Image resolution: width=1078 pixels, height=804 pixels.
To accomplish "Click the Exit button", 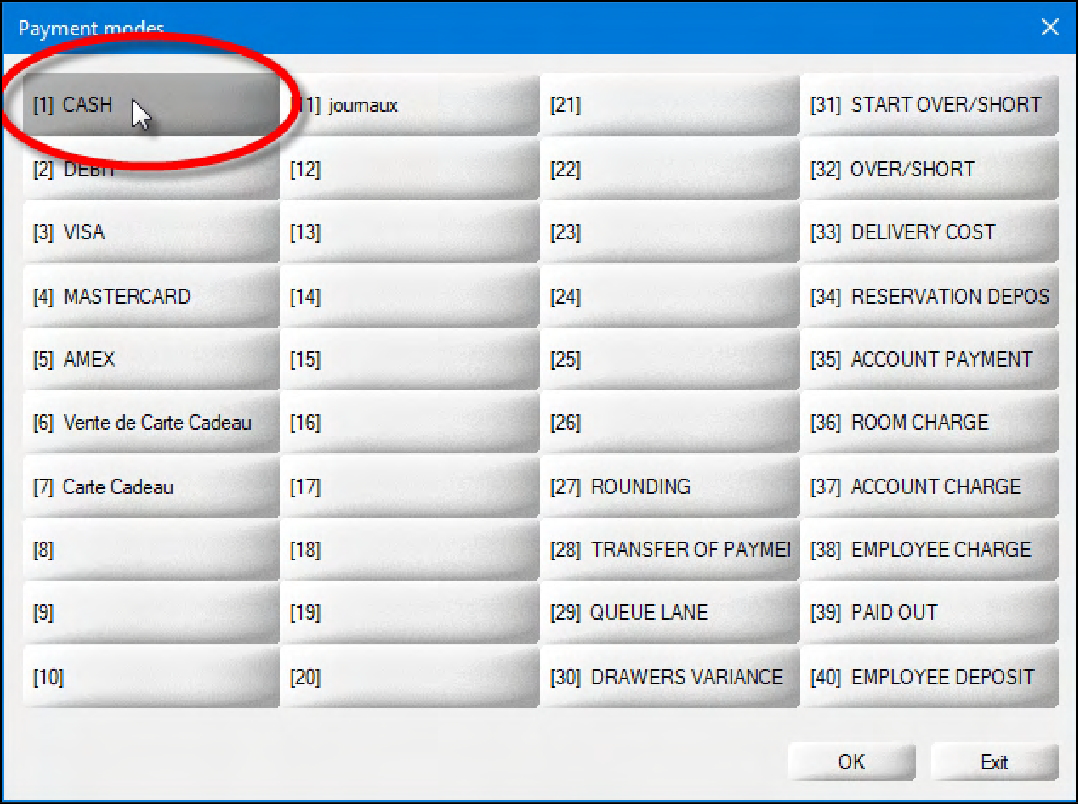I will [x=993, y=762].
